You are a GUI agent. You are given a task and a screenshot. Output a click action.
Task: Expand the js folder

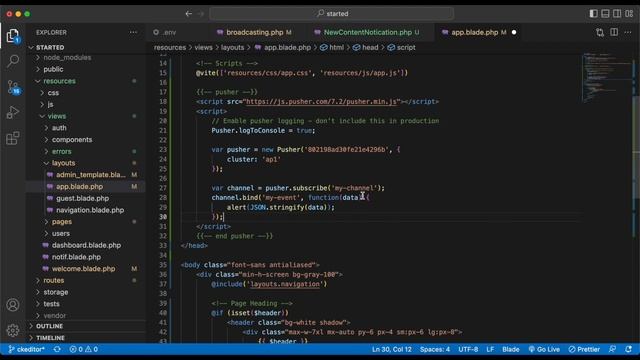point(86,104)
